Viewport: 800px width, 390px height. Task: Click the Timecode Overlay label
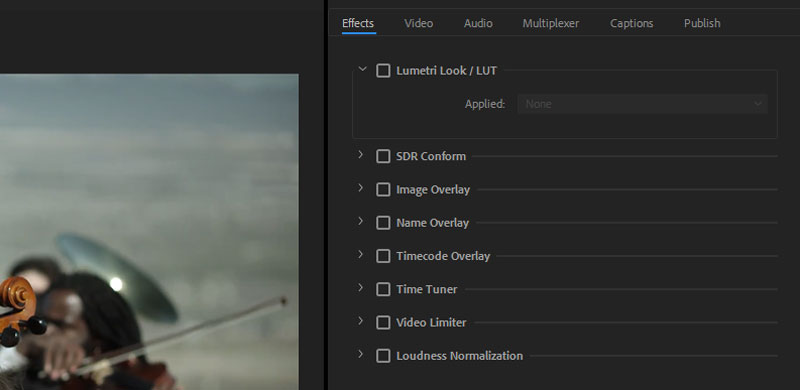point(443,256)
